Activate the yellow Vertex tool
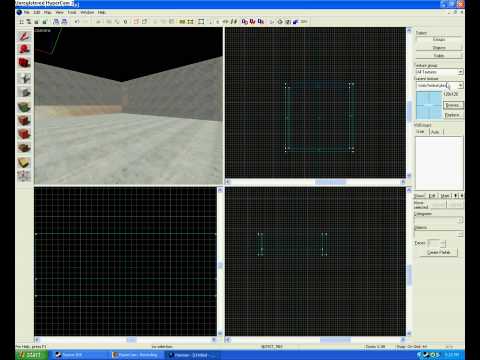480x360 pixels. point(24,163)
